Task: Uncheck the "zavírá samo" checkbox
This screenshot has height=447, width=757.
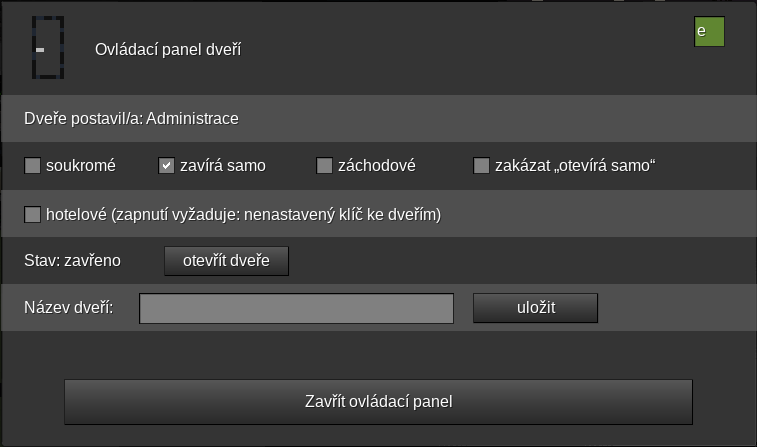Action: [x=167, y=166]
